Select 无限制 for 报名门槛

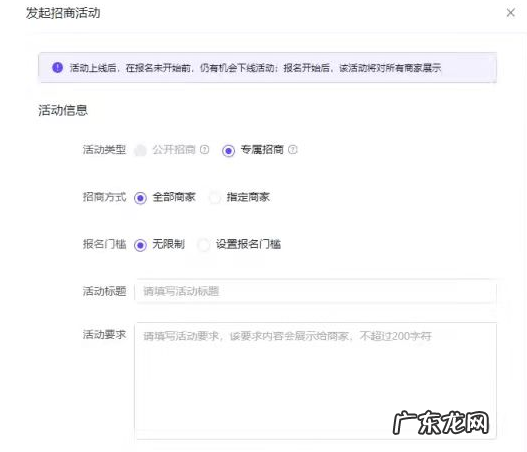[x=140, y=245]
